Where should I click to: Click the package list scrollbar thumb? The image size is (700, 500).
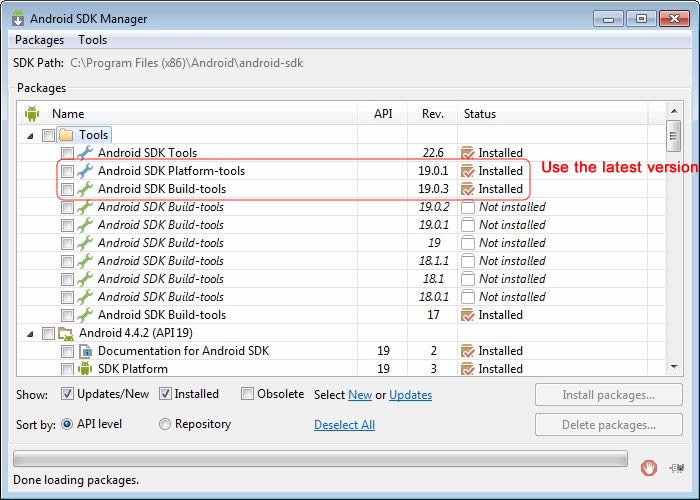pos(674,136)
